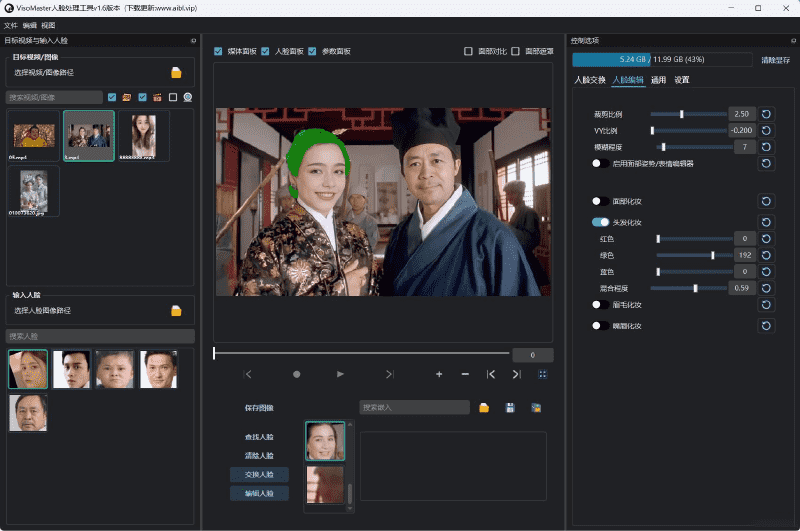Screen dimensions: 800x531
Task: Remove marker with the minus icon
Action: [465, 374]
